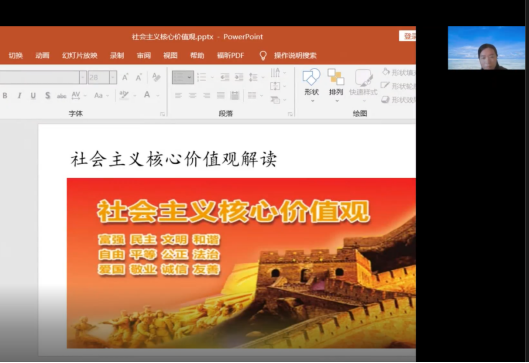Open the 排列 arrange menu

[x=336, y=84]
